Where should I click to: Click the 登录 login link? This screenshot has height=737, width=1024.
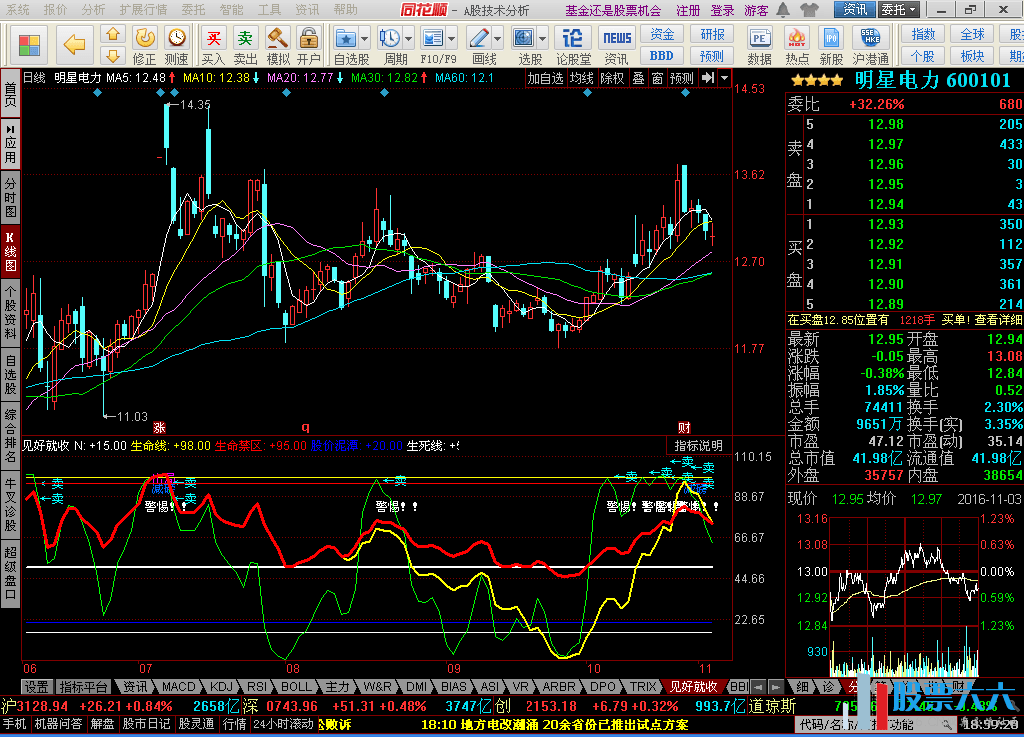point(722,10)
